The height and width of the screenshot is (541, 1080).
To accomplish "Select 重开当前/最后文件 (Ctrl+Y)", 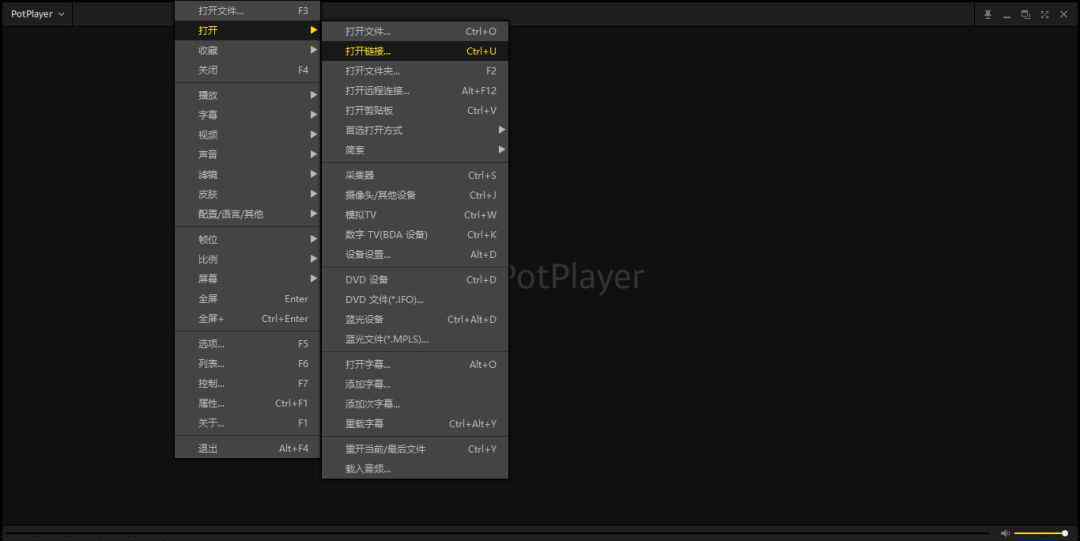I will (415, 449).
